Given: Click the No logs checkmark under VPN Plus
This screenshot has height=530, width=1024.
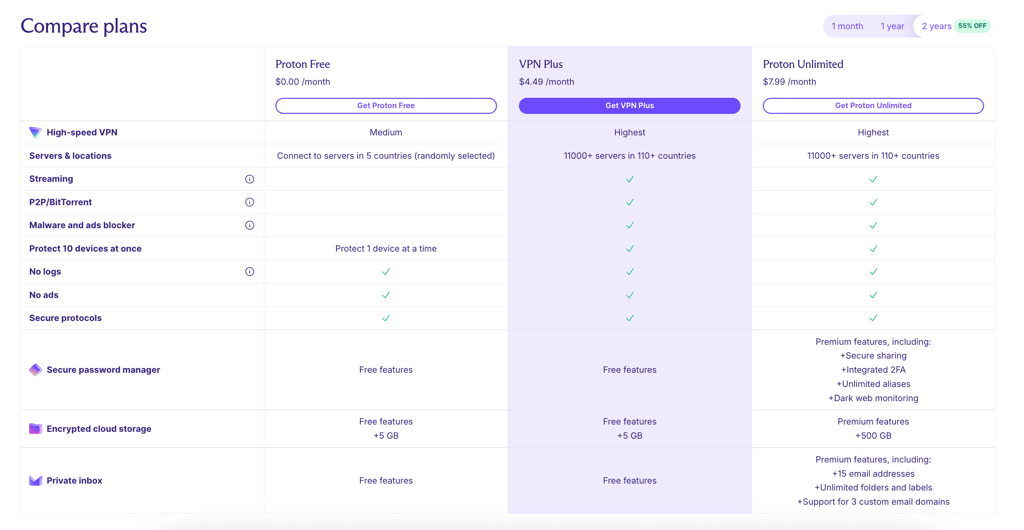Looking at the screenshot, I should click(630, 272).
